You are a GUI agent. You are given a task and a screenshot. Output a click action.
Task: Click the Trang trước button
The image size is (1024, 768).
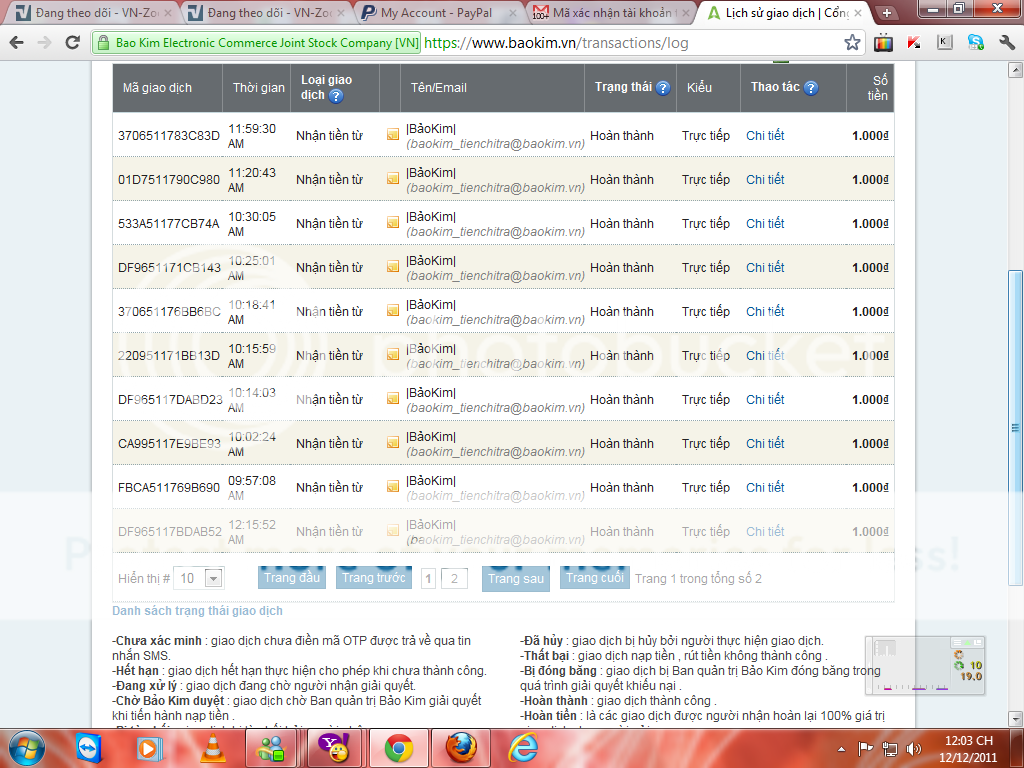374,577
